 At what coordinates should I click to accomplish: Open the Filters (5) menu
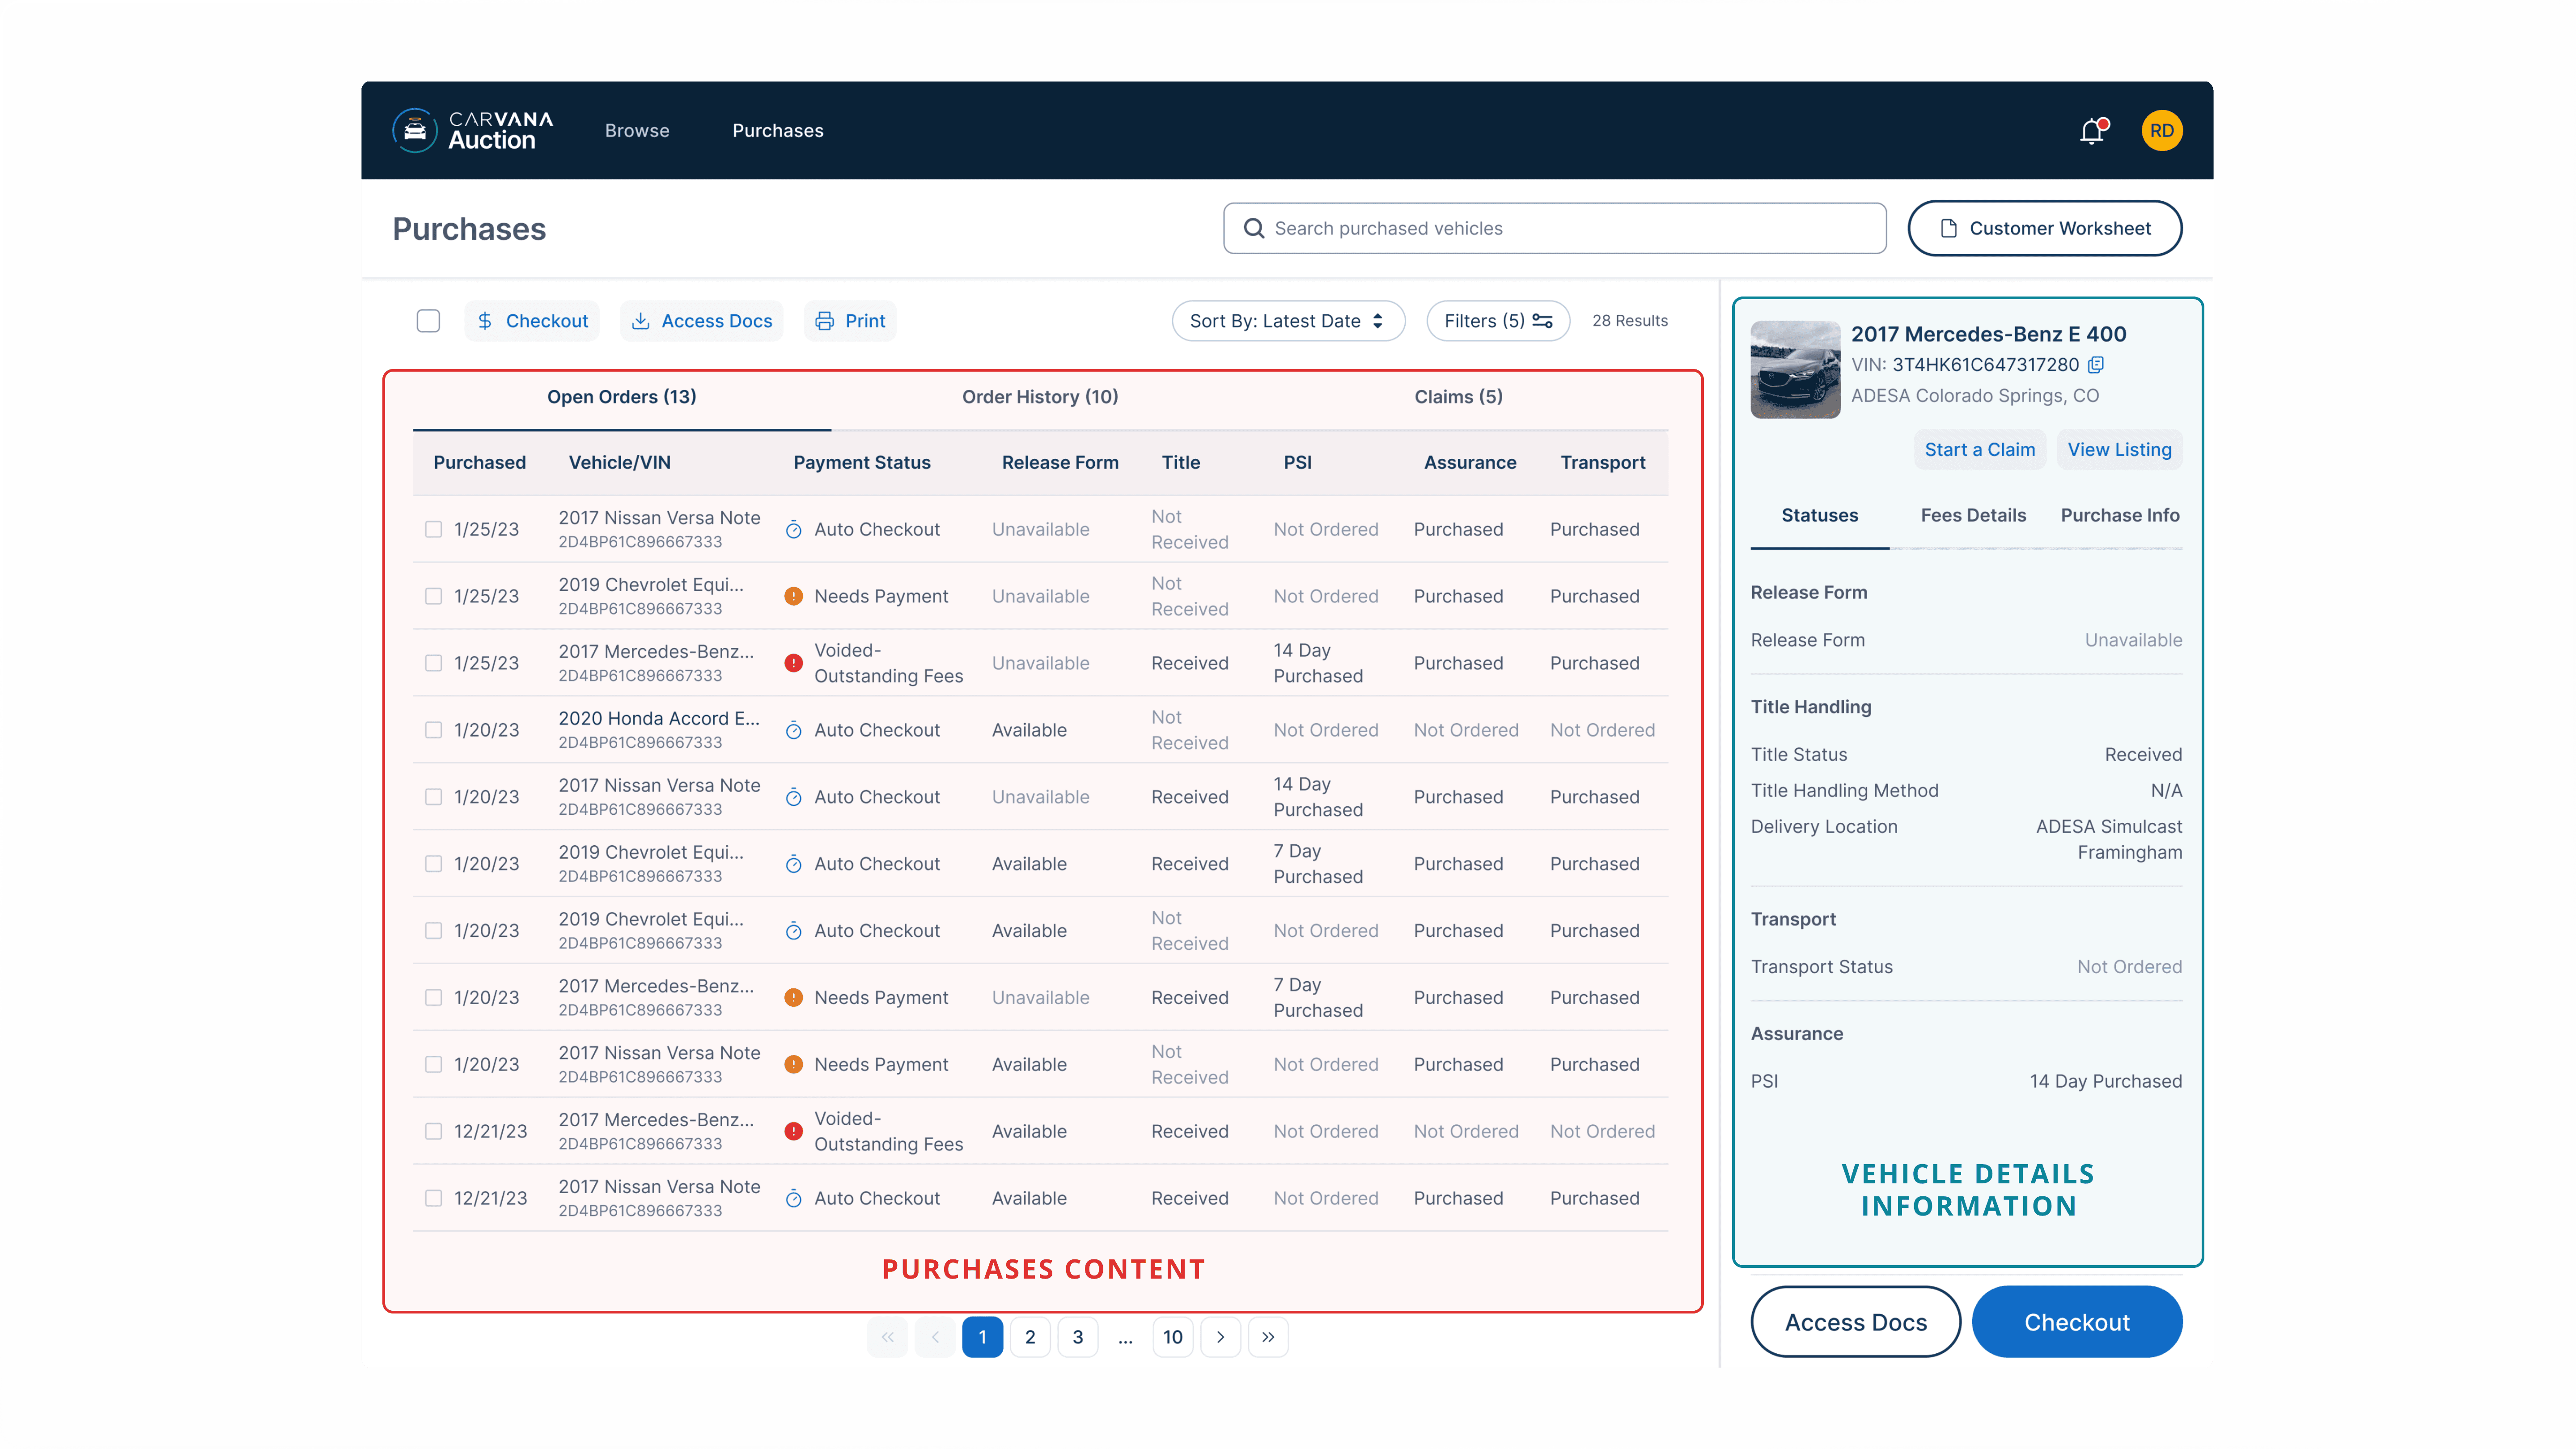point(1498,321)
